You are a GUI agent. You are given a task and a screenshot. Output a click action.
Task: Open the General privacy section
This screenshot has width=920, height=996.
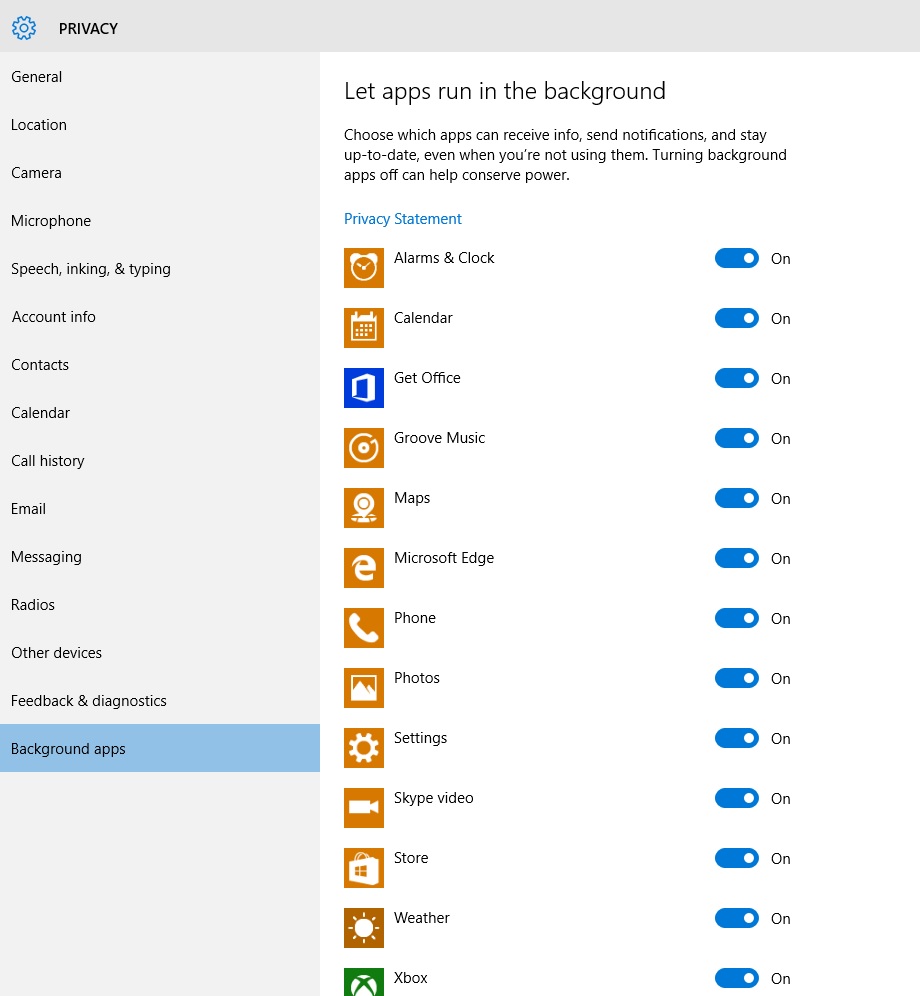(x=159, y=77)
